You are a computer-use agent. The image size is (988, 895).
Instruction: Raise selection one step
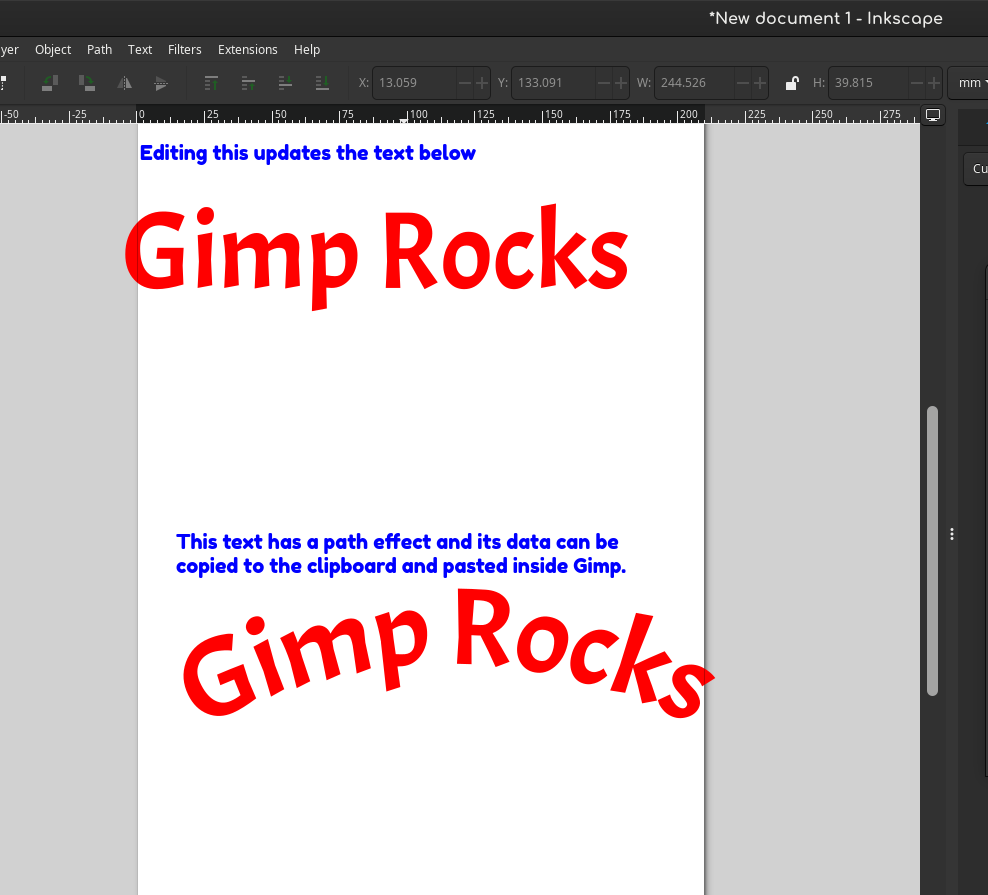(248, 83)
